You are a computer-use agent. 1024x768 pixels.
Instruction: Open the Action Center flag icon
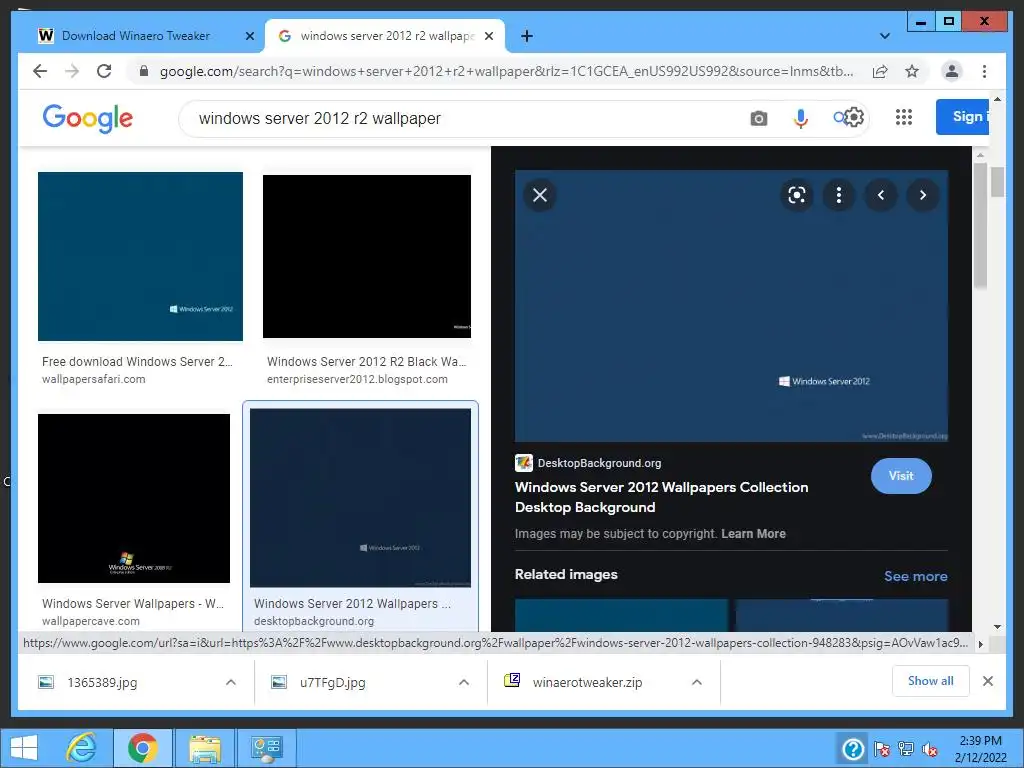click(881, 749)
